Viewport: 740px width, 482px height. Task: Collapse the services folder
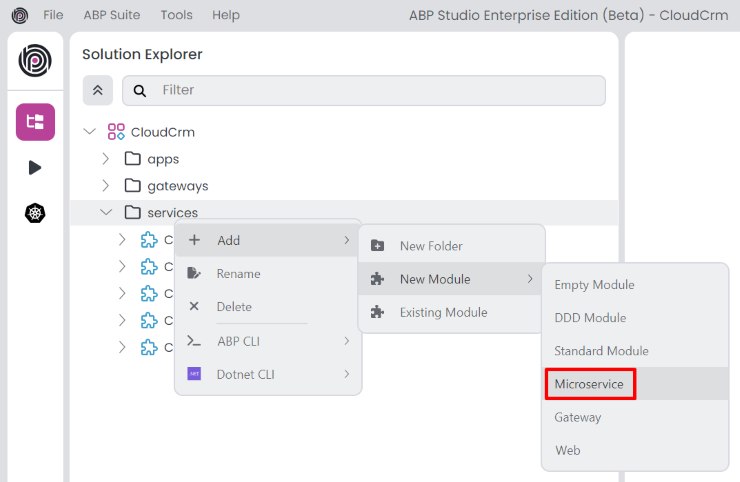pyautogui.click(x=106, y=212)
